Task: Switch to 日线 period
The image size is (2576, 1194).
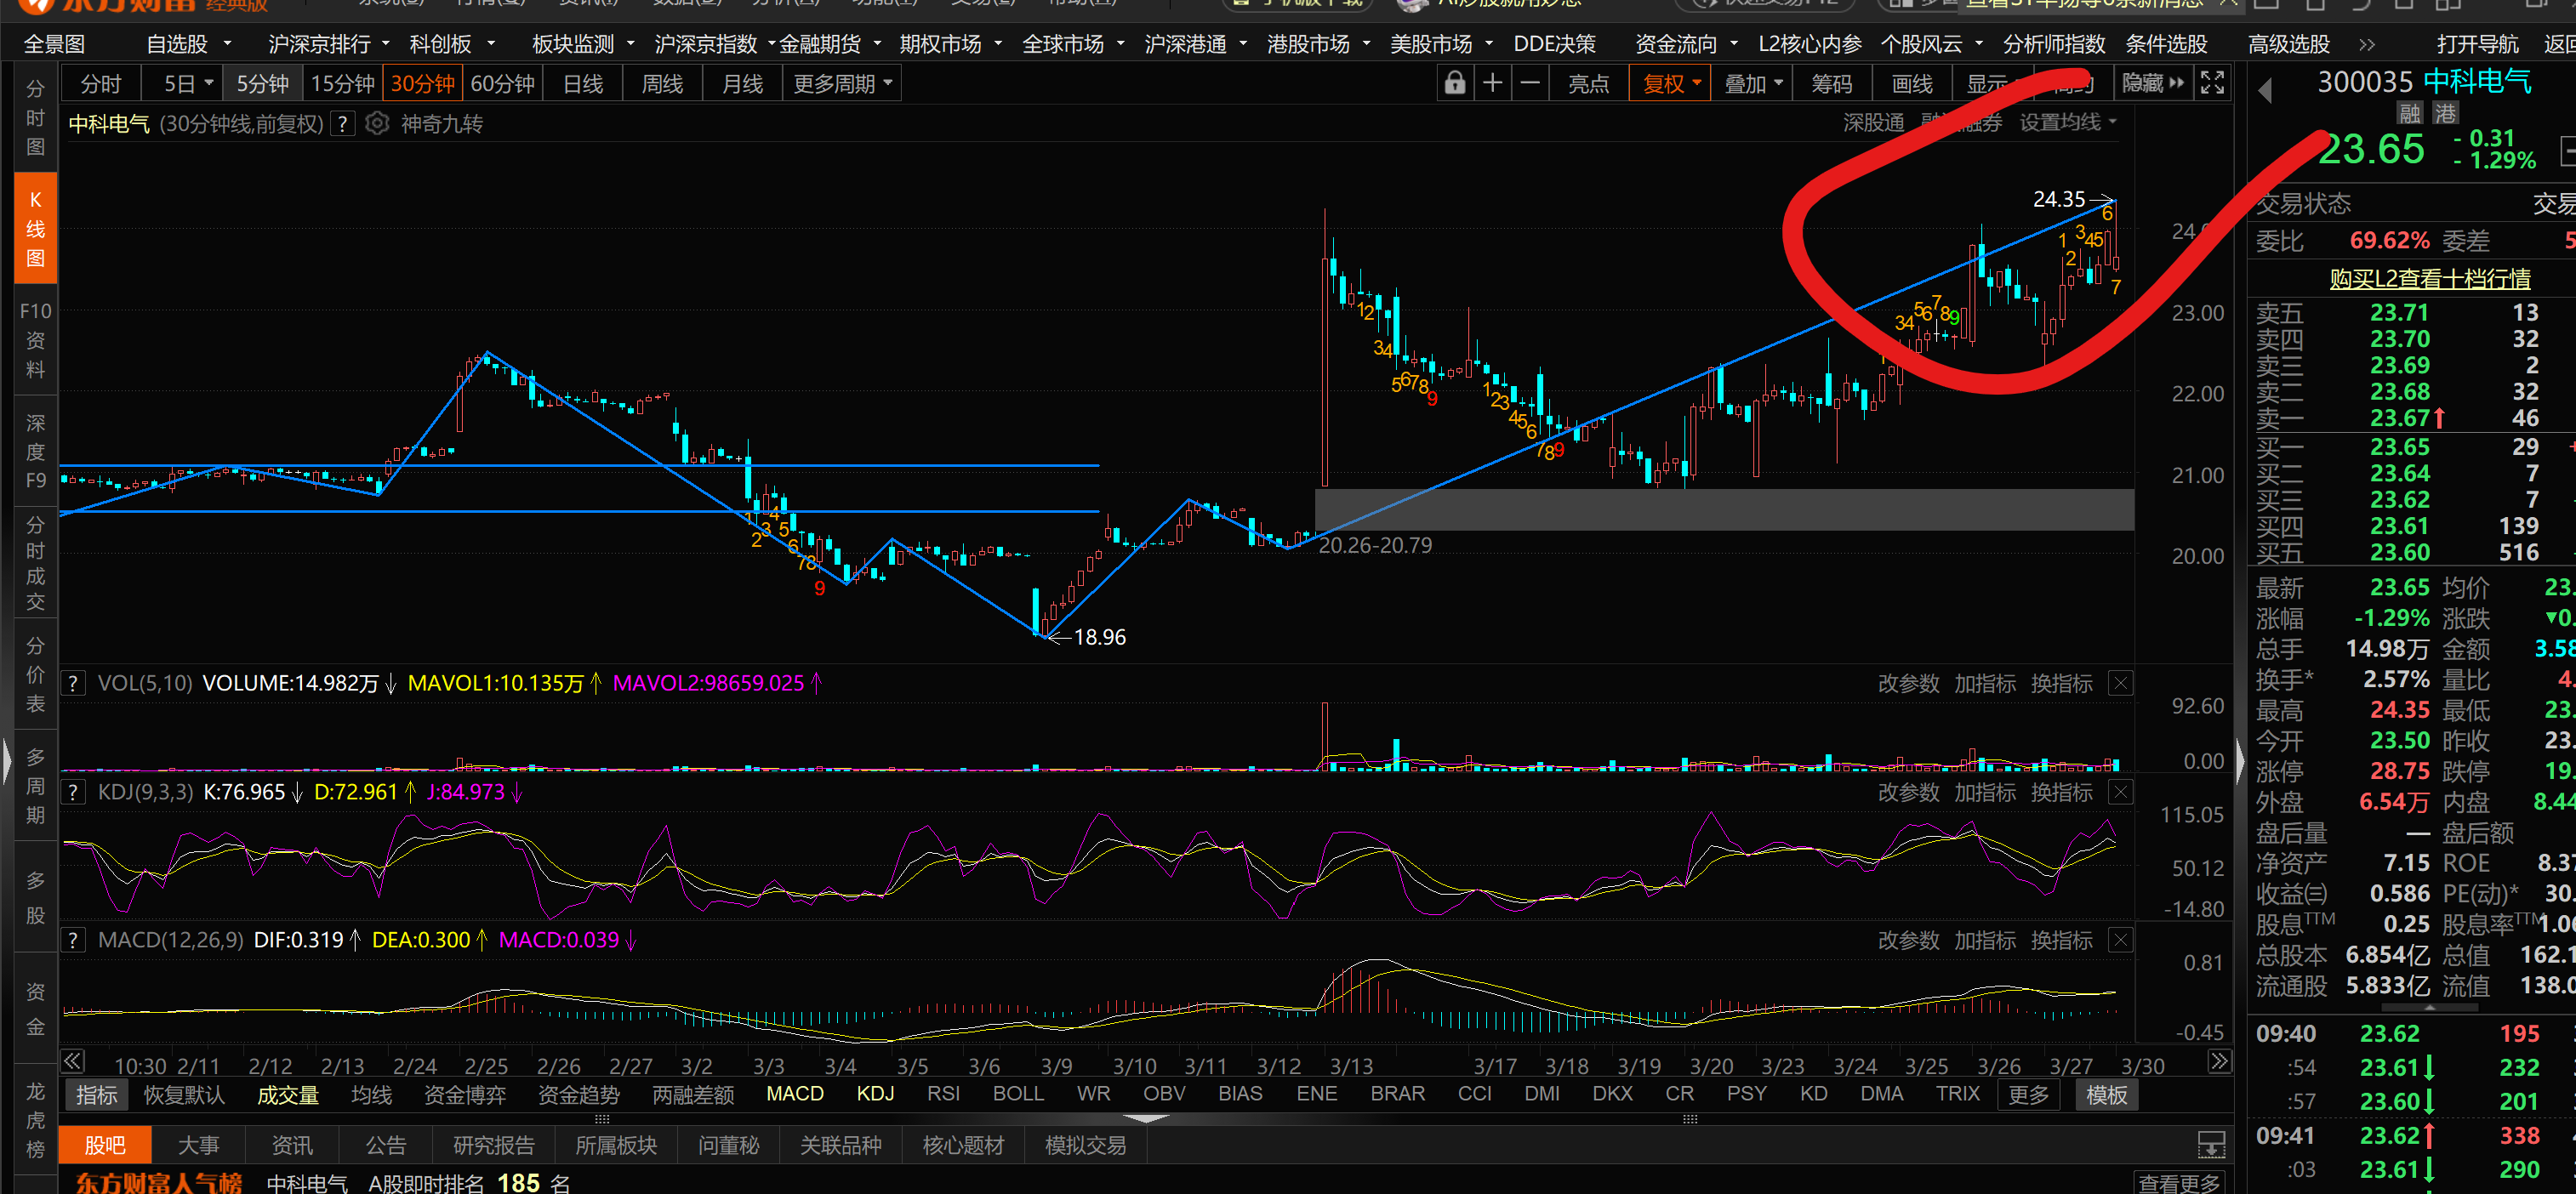Action: [x=583, y=84]
